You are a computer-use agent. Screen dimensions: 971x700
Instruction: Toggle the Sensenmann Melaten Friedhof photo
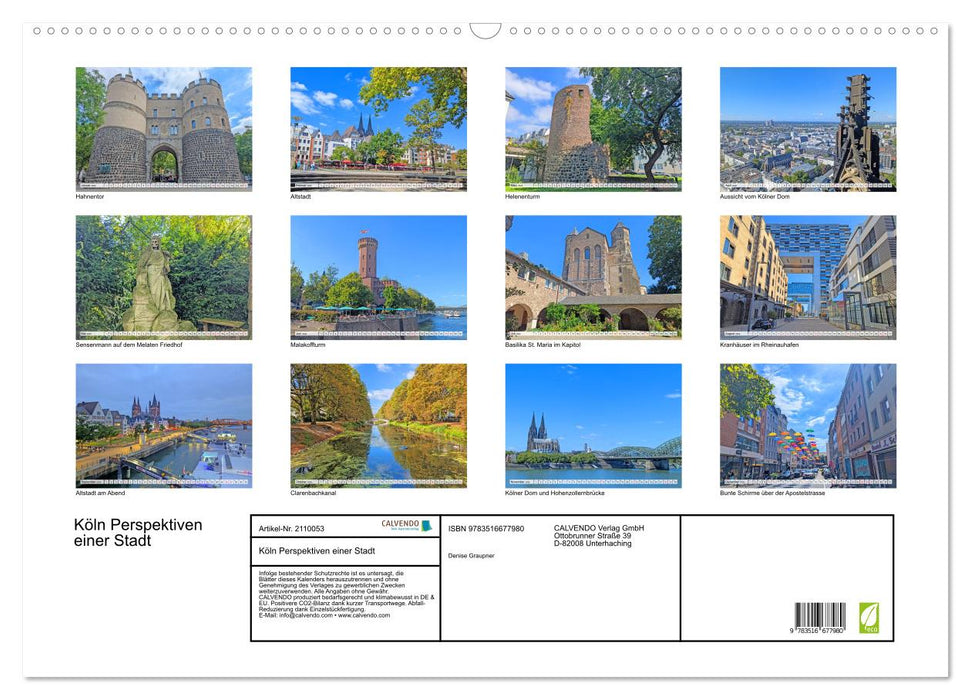click(x=164, y=276)
